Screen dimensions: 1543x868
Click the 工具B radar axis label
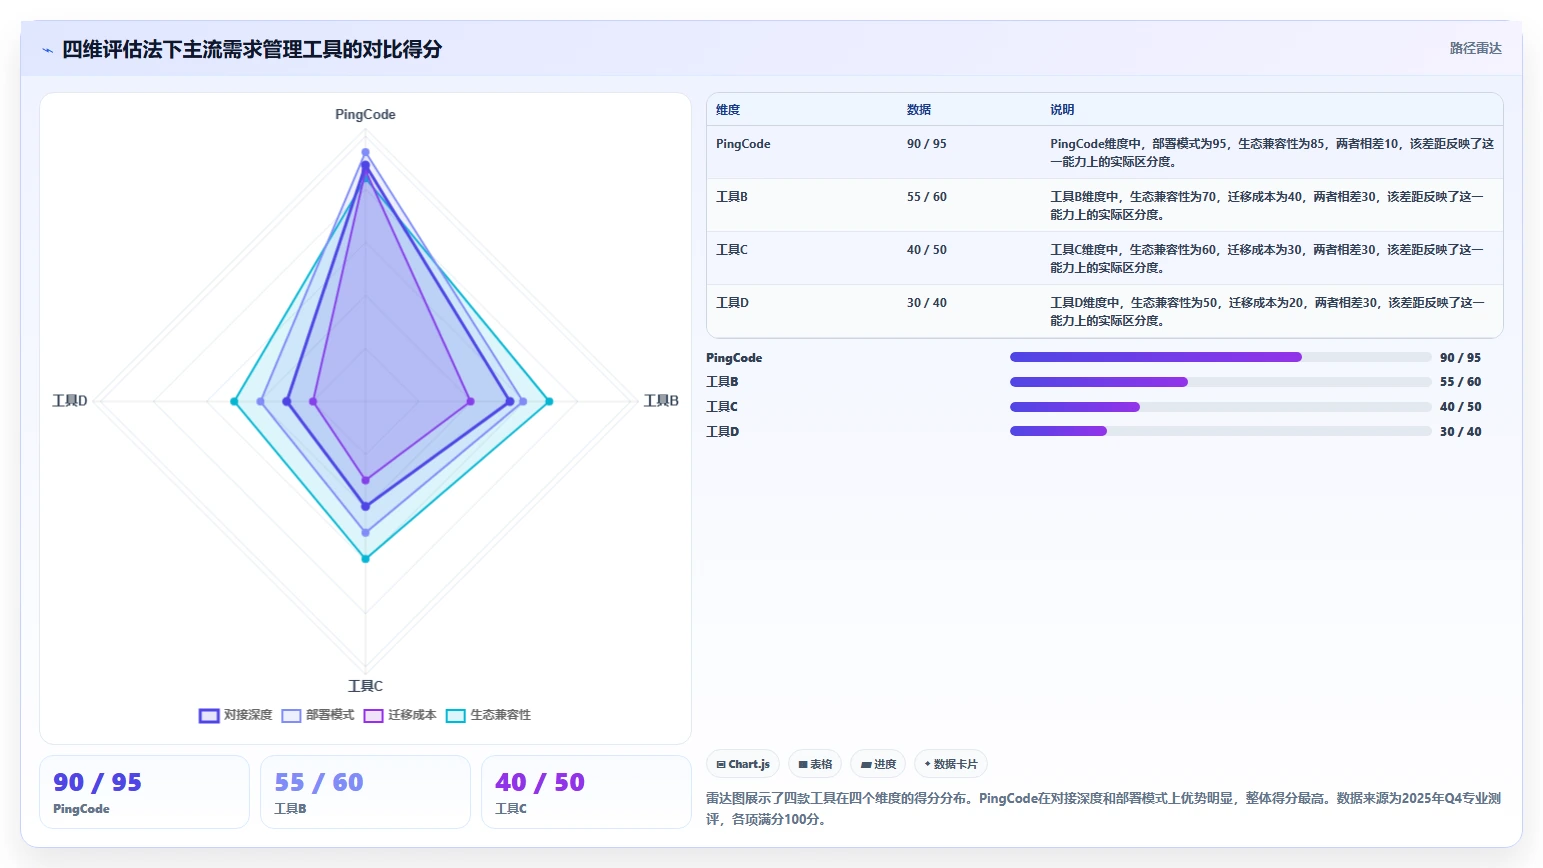click(661, 401)
